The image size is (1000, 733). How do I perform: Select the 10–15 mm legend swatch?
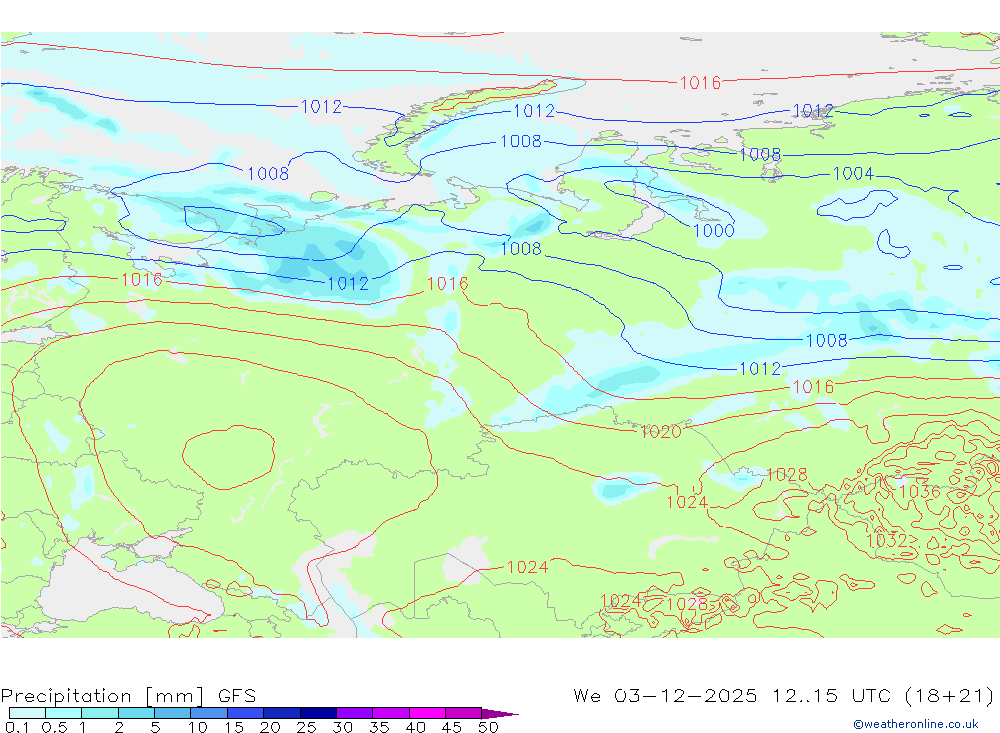tap(209, 713)
